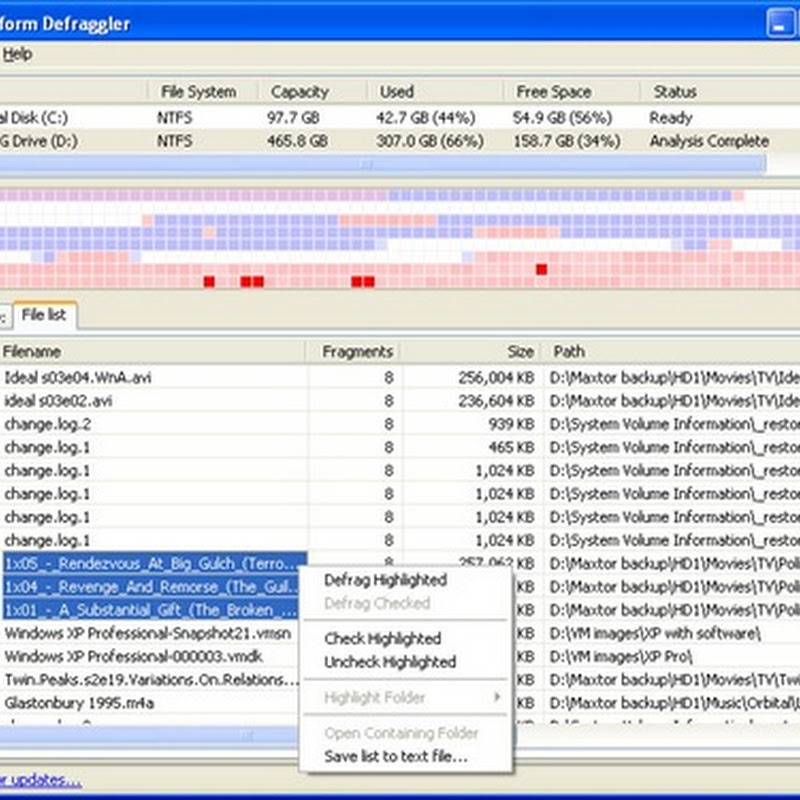Click fragments count for Ideal s03e04.WnA.avi
This screenshot has height=800, width=800.
tap(389, 378)
